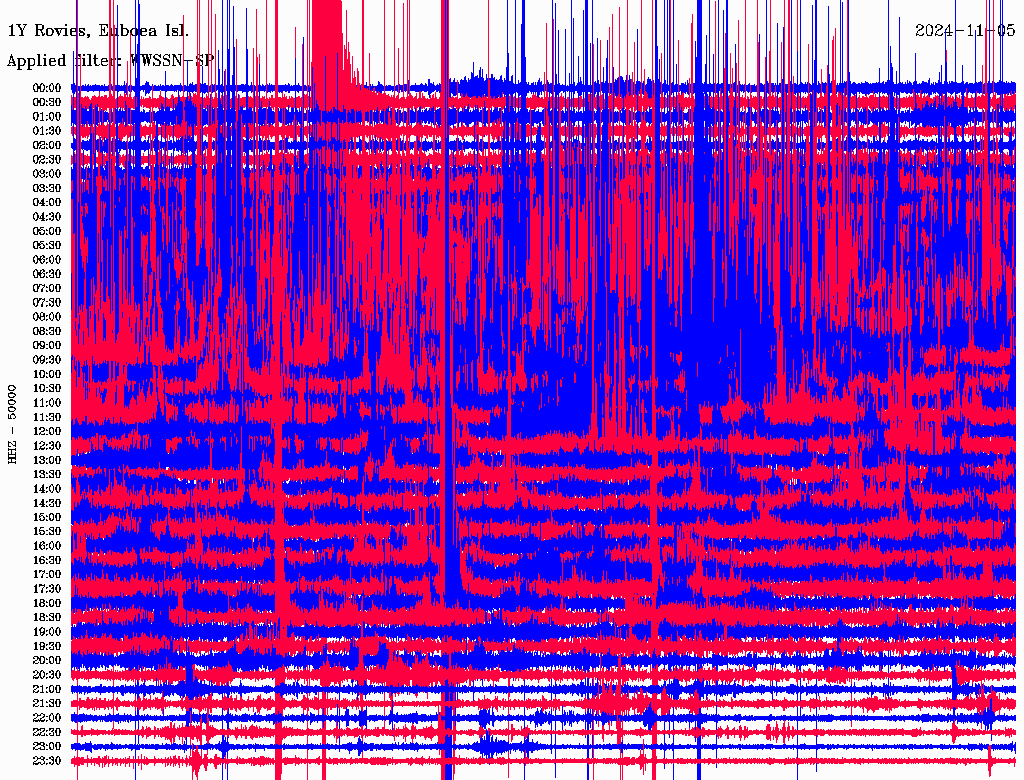Select the 20:00 time row label

[x=47, y=661]
